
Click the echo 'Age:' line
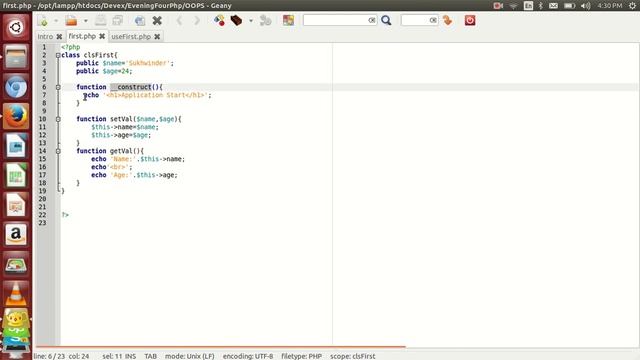134,175
